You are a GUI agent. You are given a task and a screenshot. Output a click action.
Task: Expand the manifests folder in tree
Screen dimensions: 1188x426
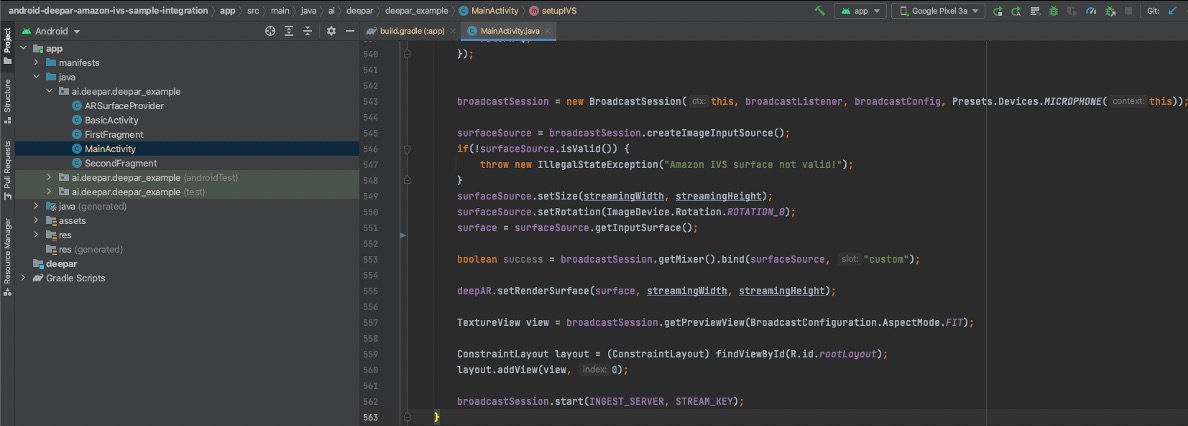[x=37, y=62]
